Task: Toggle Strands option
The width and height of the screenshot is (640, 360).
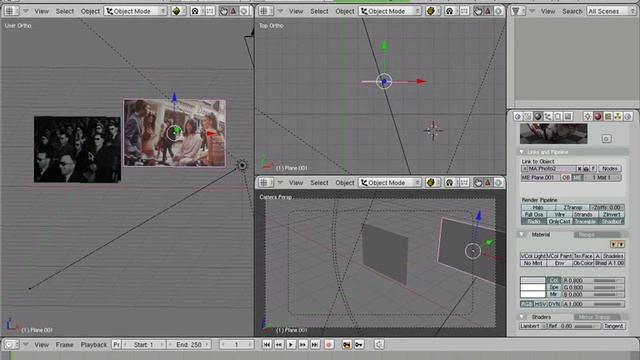Action: click(585, 214)
